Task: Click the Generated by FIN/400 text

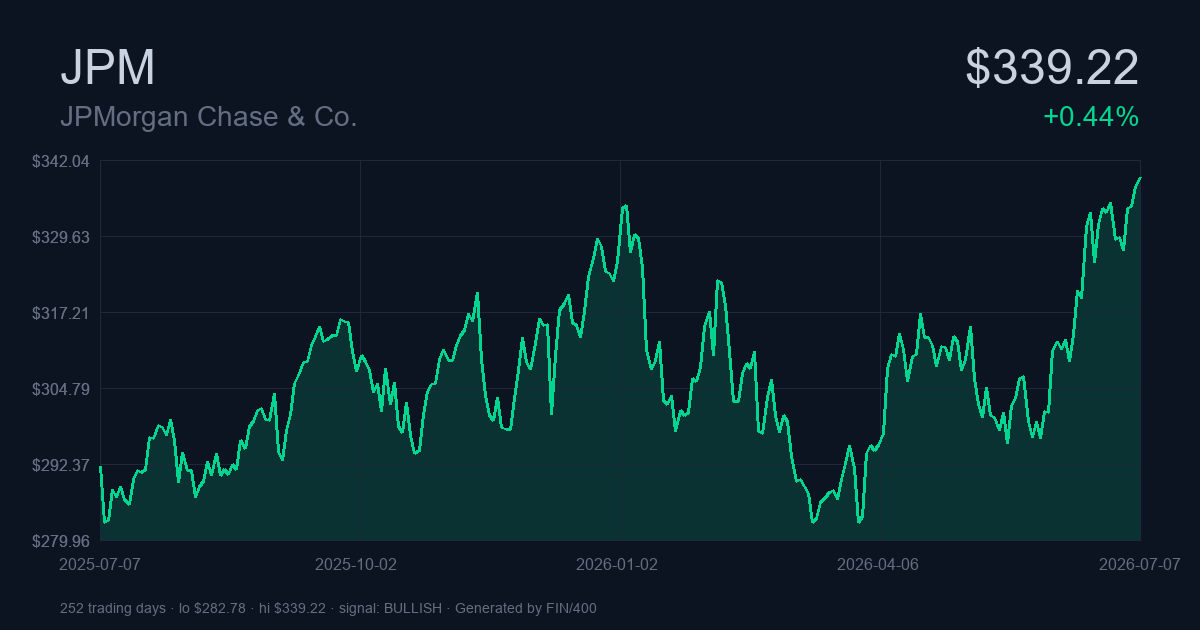Action: (526, 608)
